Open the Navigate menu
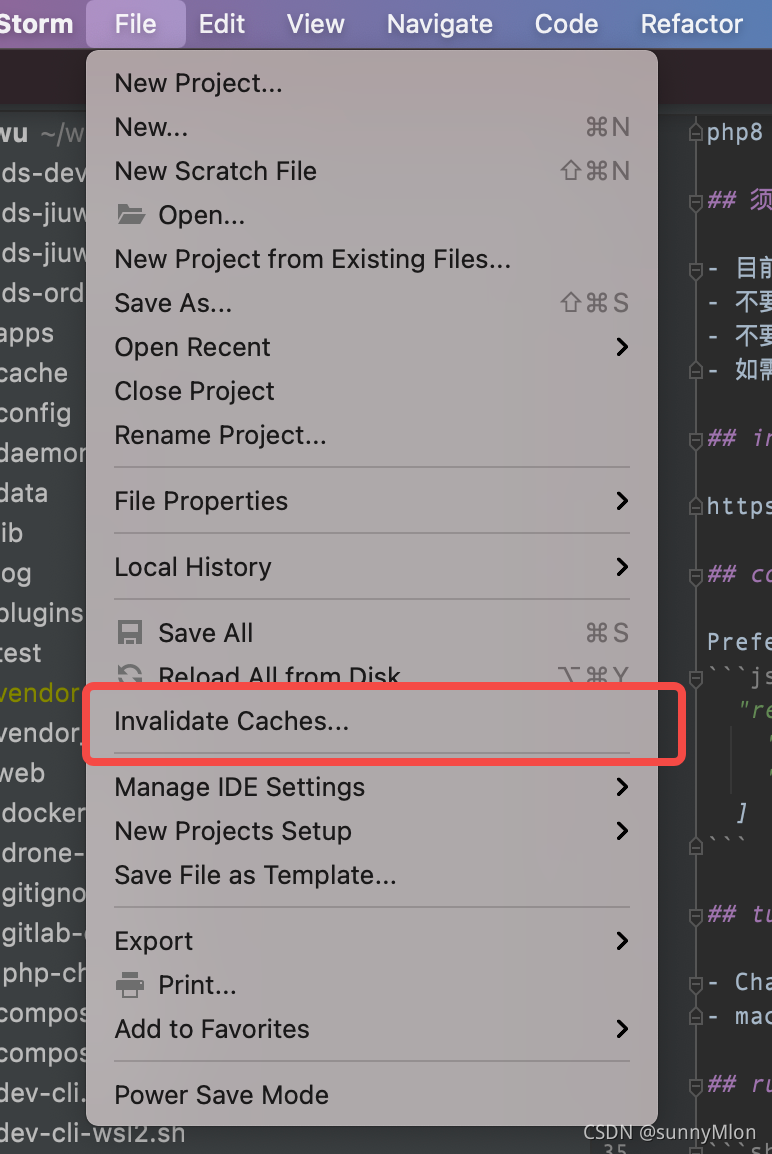This screenshot has height=1154, width=772. click(439, 23)
